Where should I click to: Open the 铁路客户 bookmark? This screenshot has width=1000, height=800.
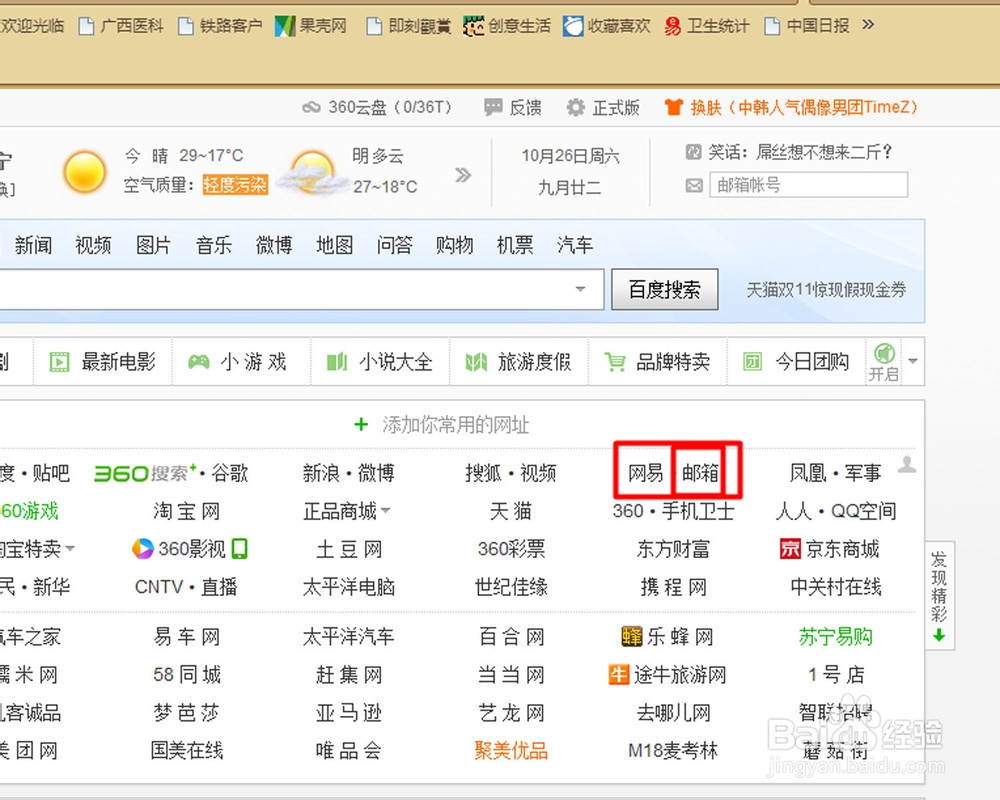click(x=221, y=26)
